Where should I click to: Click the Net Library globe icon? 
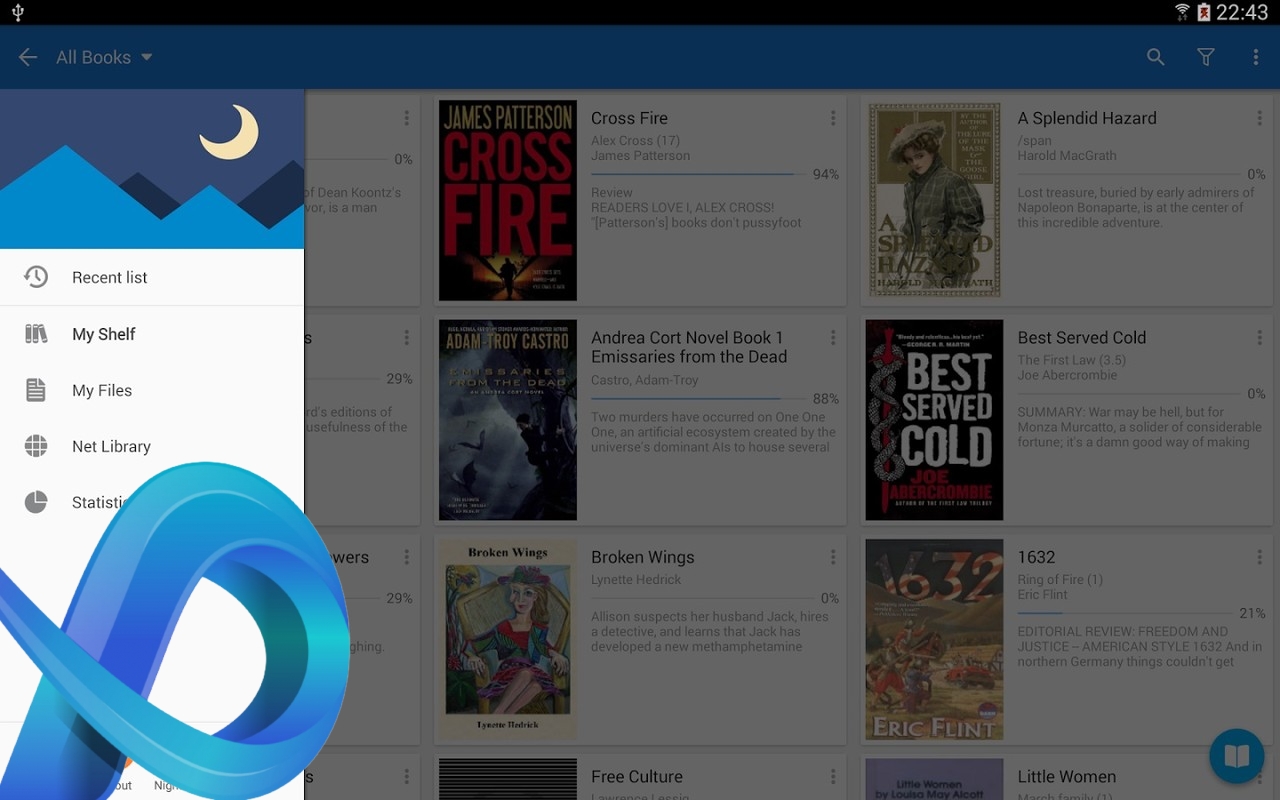(x=36, y=446)
